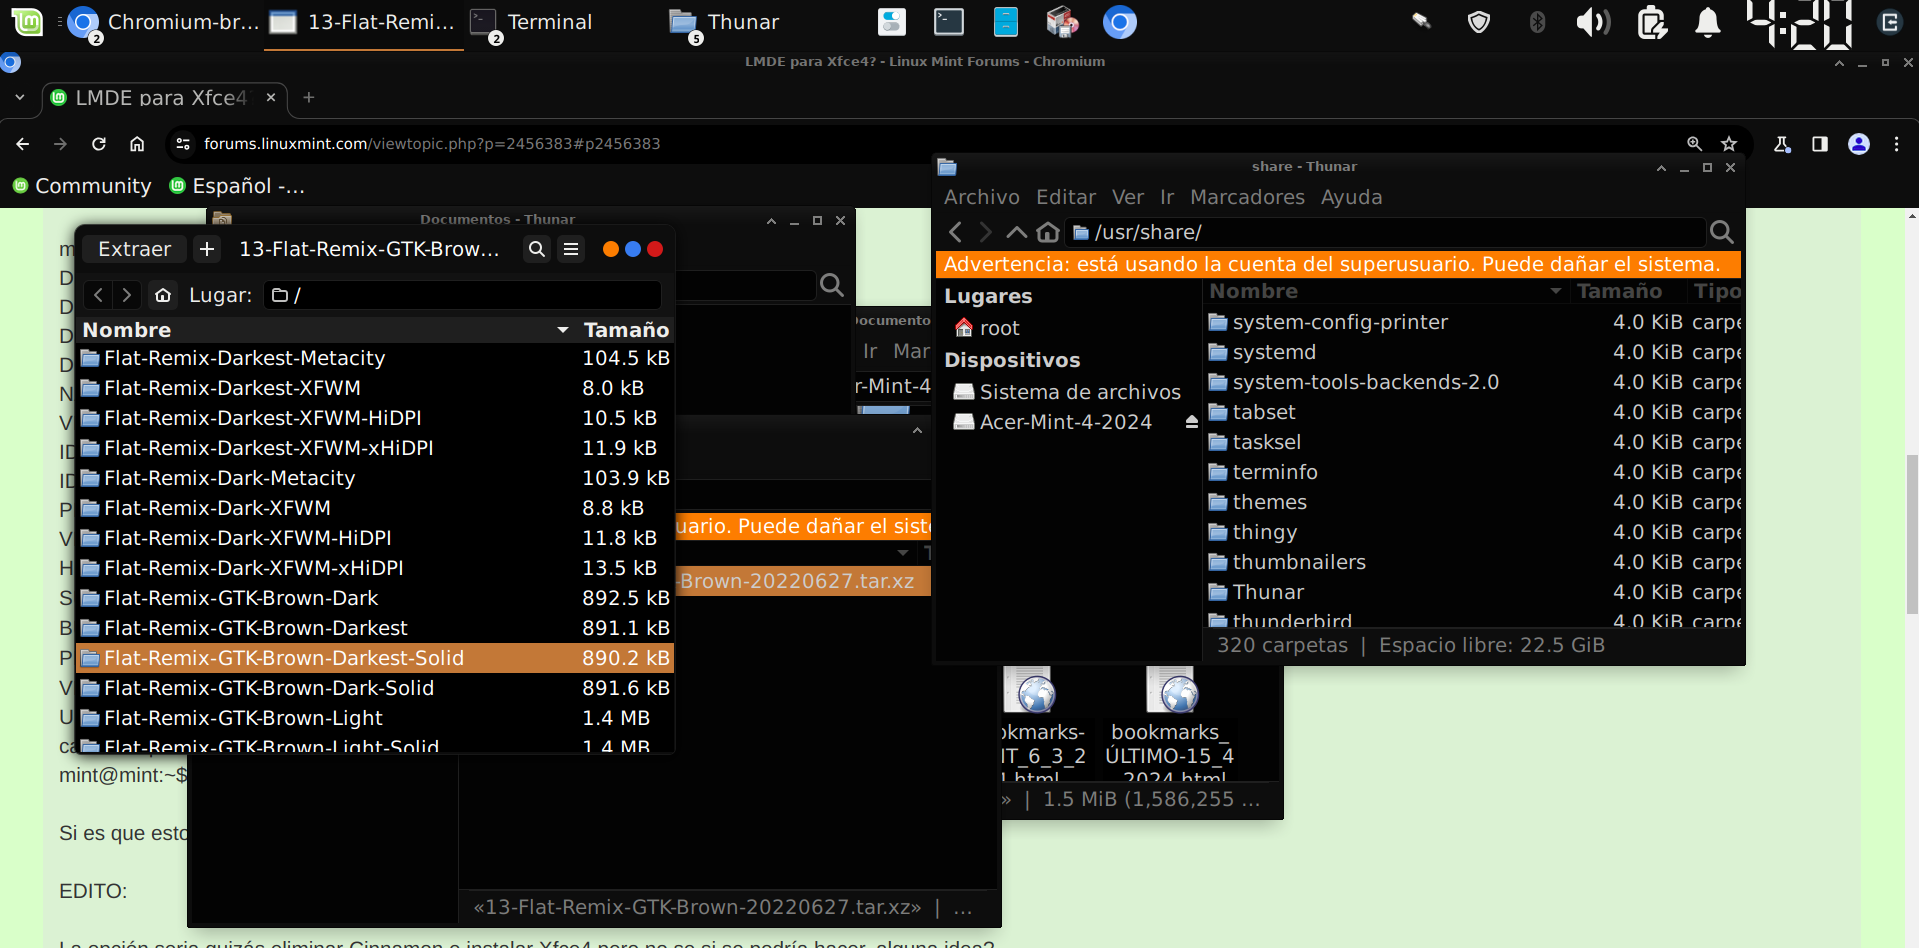Launch the software manager disc icon
The width and height of the screenshot is (1919, 948).
[x=1062, y=22]
